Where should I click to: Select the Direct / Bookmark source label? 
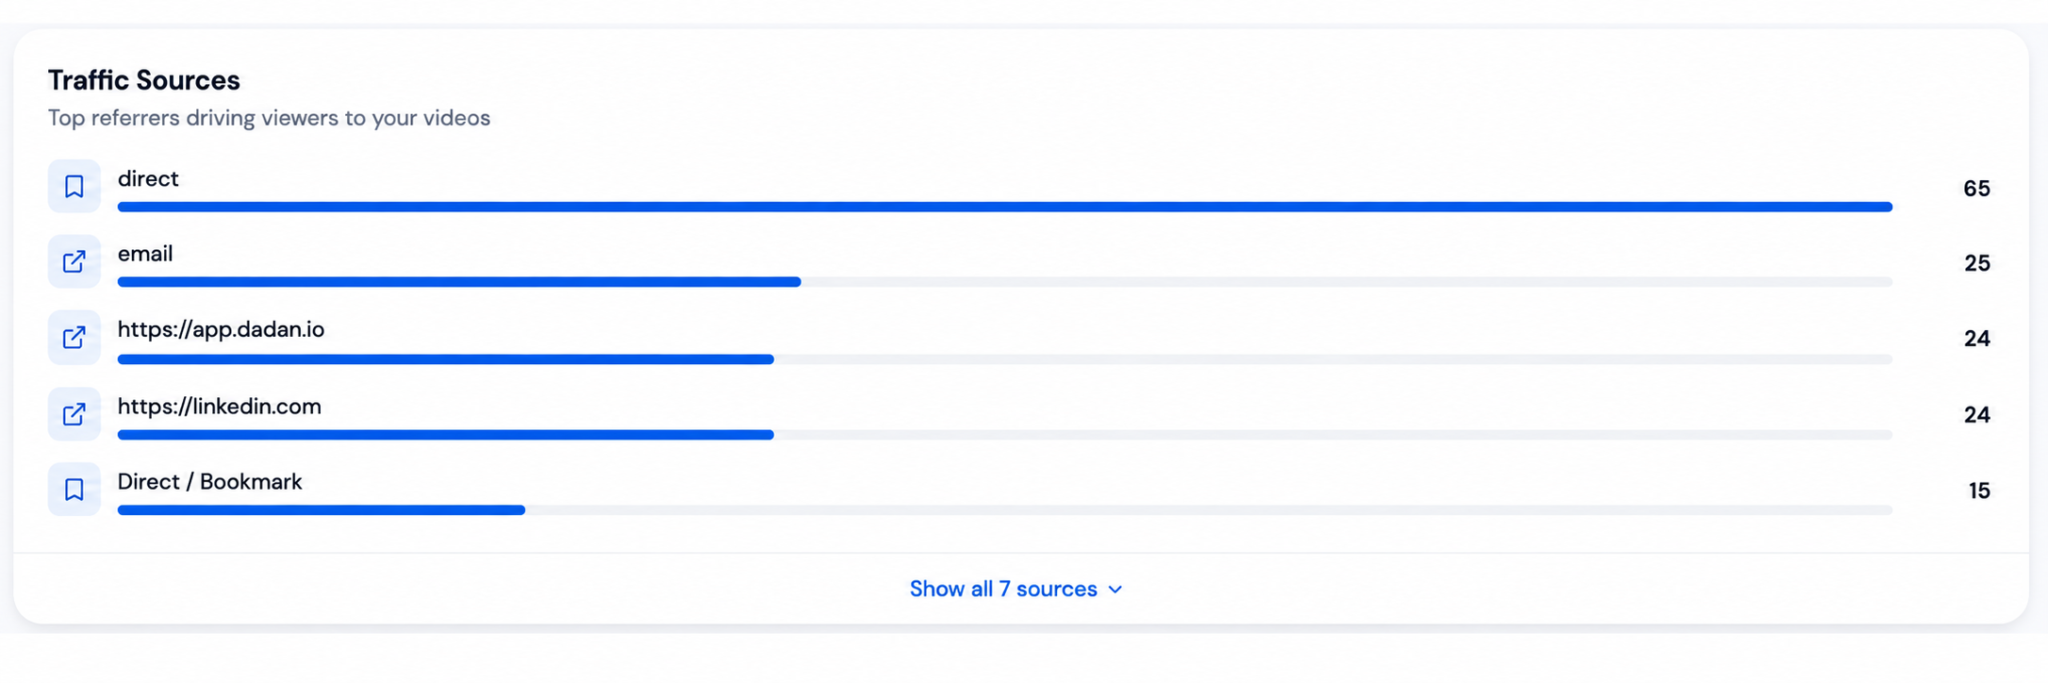[209, 482]
